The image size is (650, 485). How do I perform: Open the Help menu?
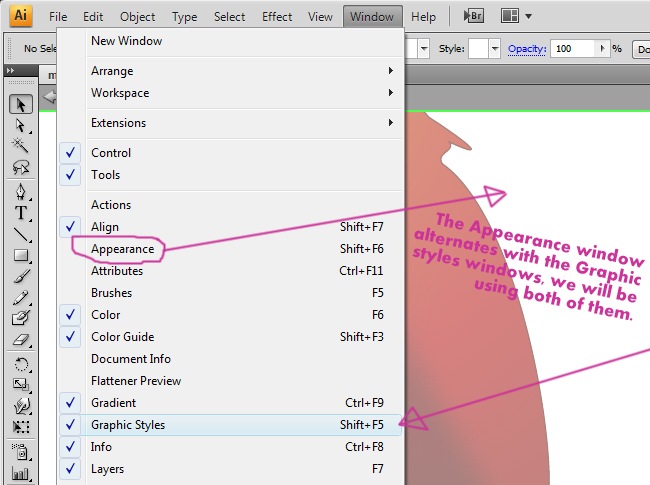pos(423,17)
